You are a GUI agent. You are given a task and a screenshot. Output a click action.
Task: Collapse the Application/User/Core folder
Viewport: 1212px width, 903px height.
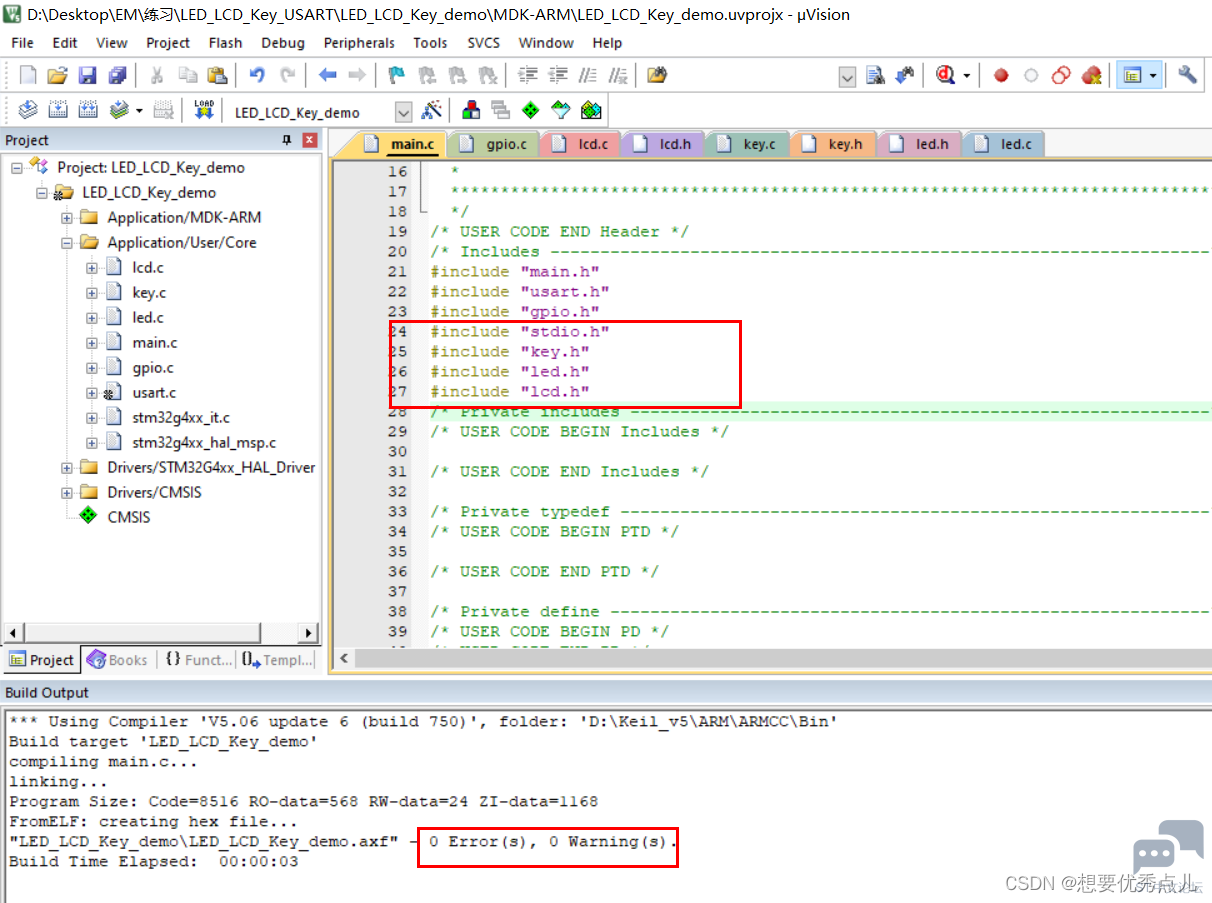(x=67, y=242)
